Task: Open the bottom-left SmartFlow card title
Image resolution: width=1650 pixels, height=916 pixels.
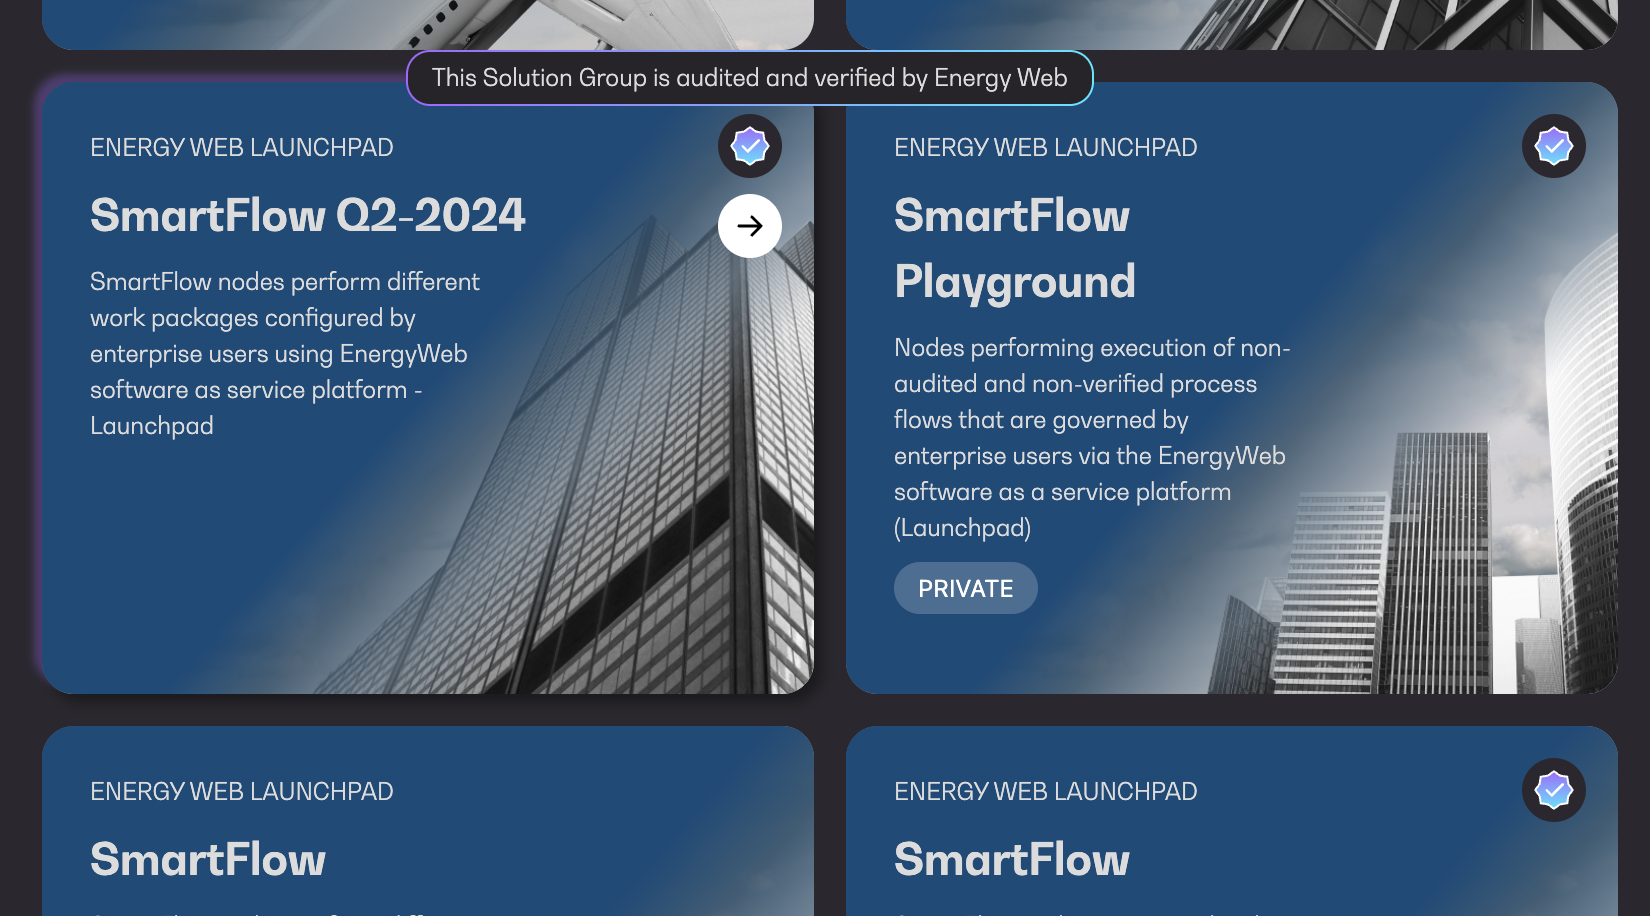Action: [207, 860]
